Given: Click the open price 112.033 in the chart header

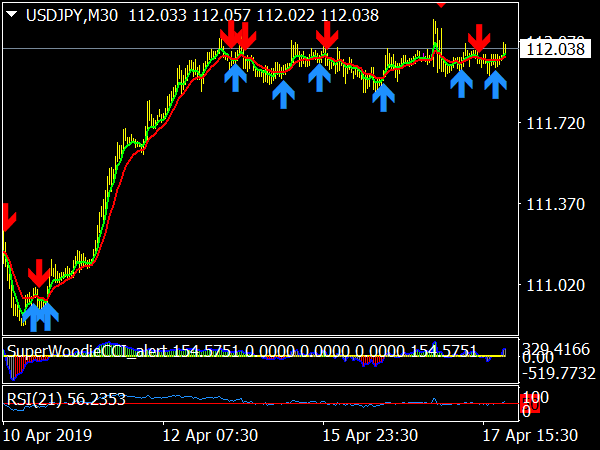Looking at the screenshot, I should (x=158, y=16).
